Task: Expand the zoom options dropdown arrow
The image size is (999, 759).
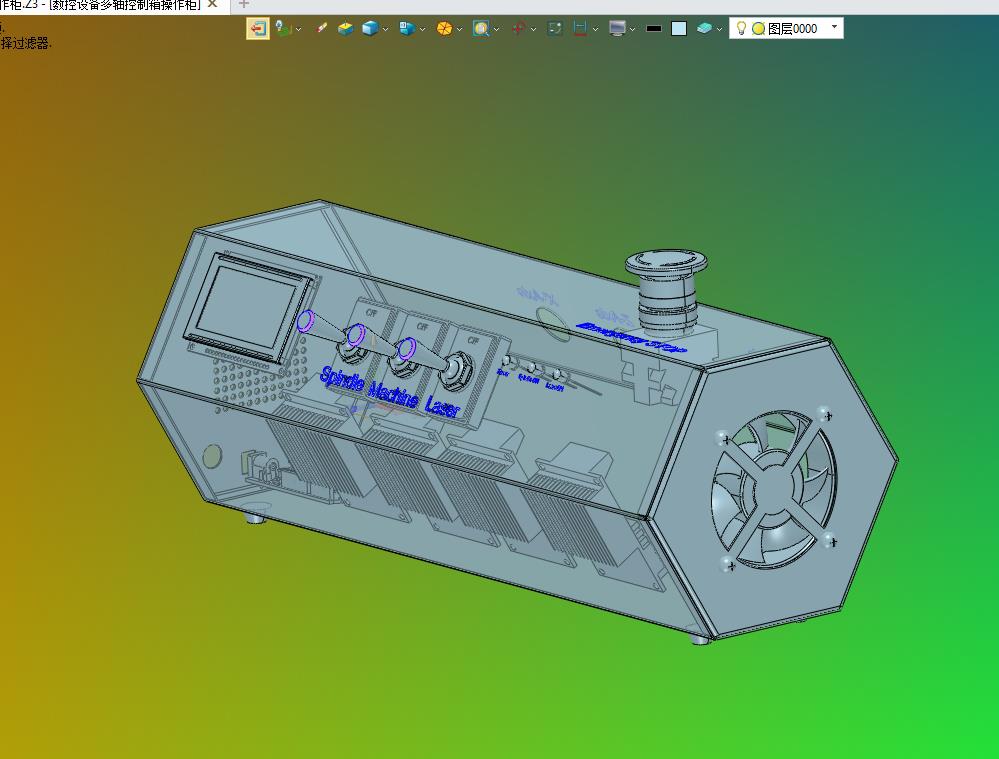Action: pos(496,29)
